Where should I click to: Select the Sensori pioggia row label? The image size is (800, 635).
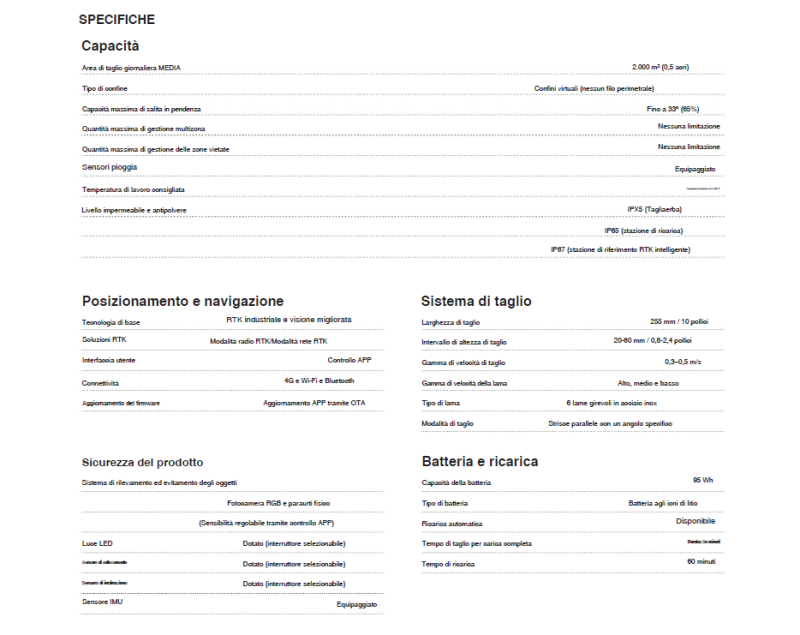click(110, 167)
